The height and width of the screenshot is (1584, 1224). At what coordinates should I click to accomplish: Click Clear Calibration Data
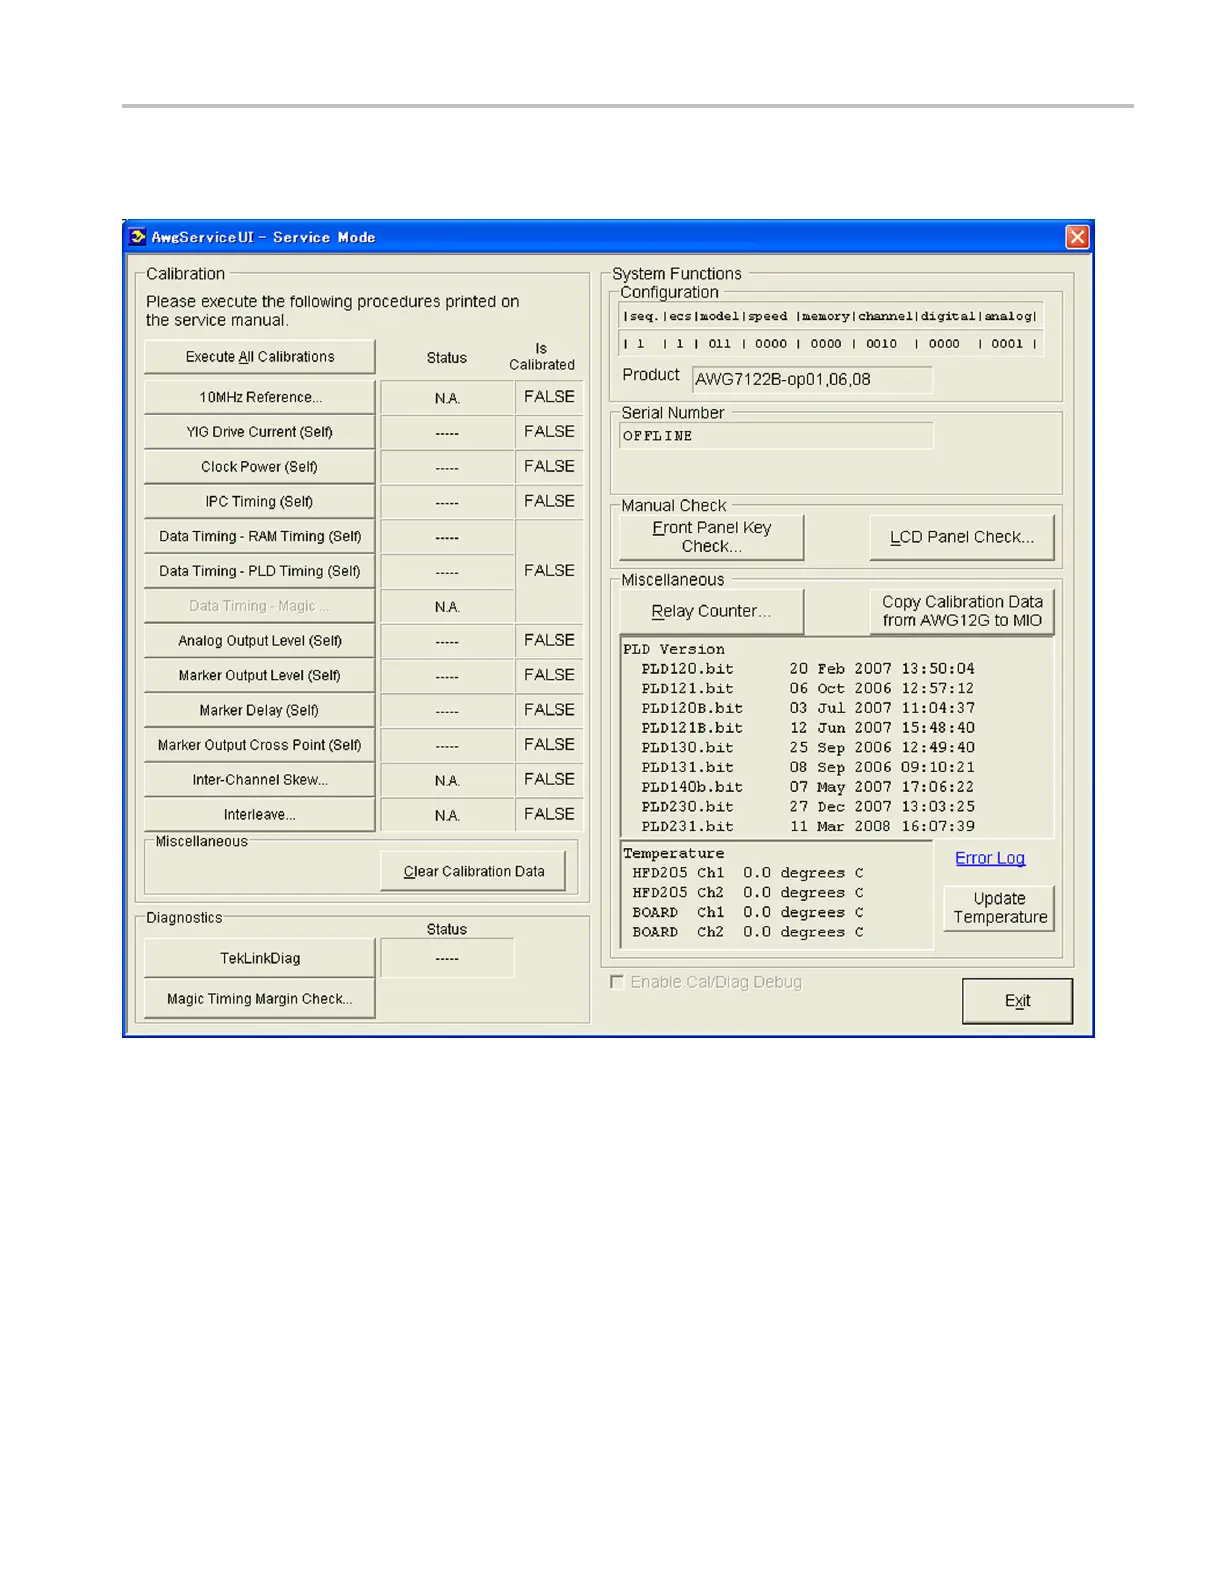tap(473, 871)
